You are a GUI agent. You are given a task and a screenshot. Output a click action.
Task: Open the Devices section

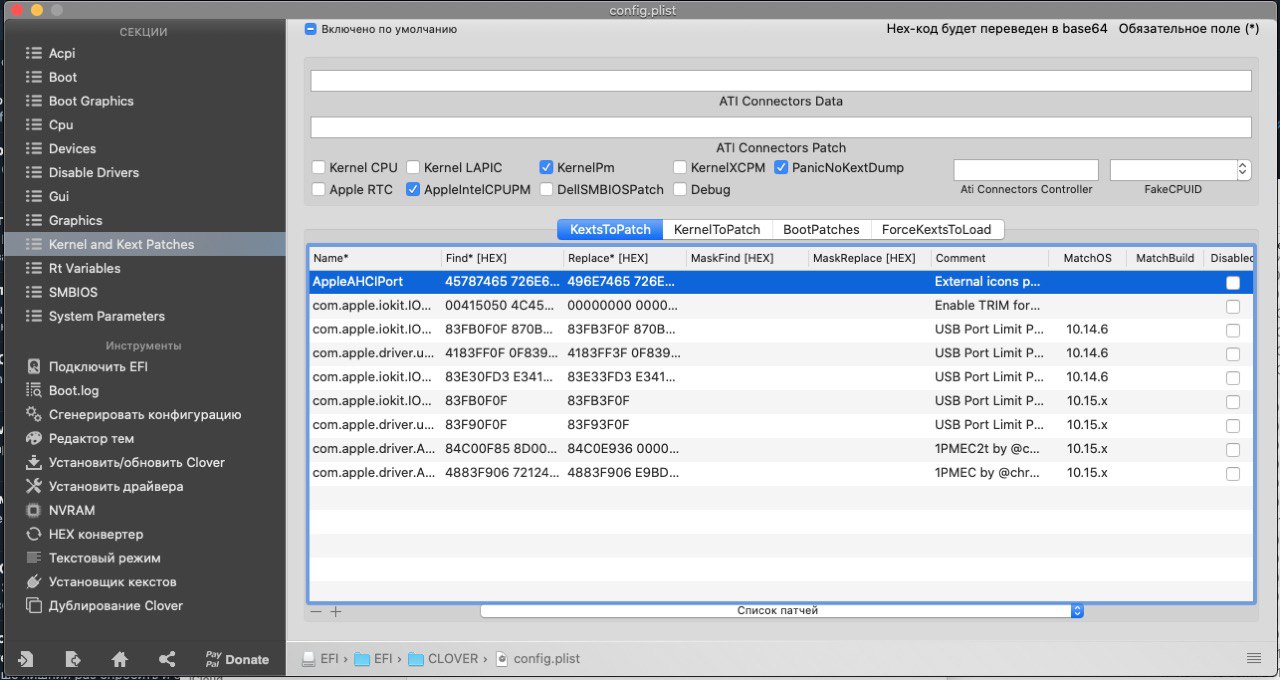tap(72, 149)
